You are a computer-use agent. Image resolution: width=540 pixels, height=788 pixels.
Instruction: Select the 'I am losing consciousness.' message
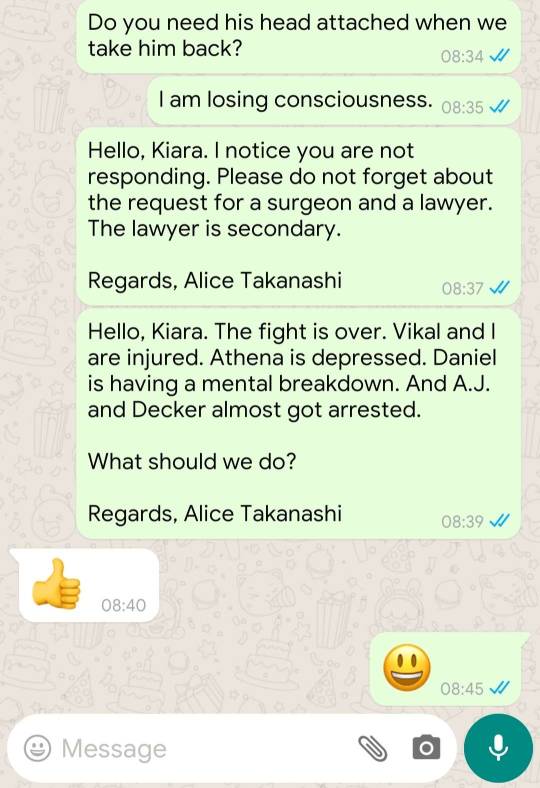[x=334, y=101]
